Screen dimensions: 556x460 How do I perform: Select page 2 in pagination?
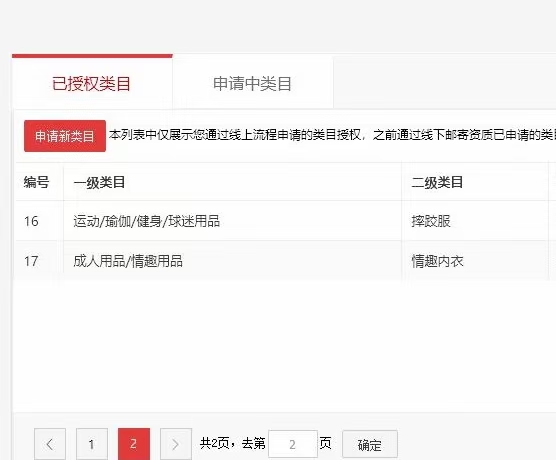pos(134,444)
